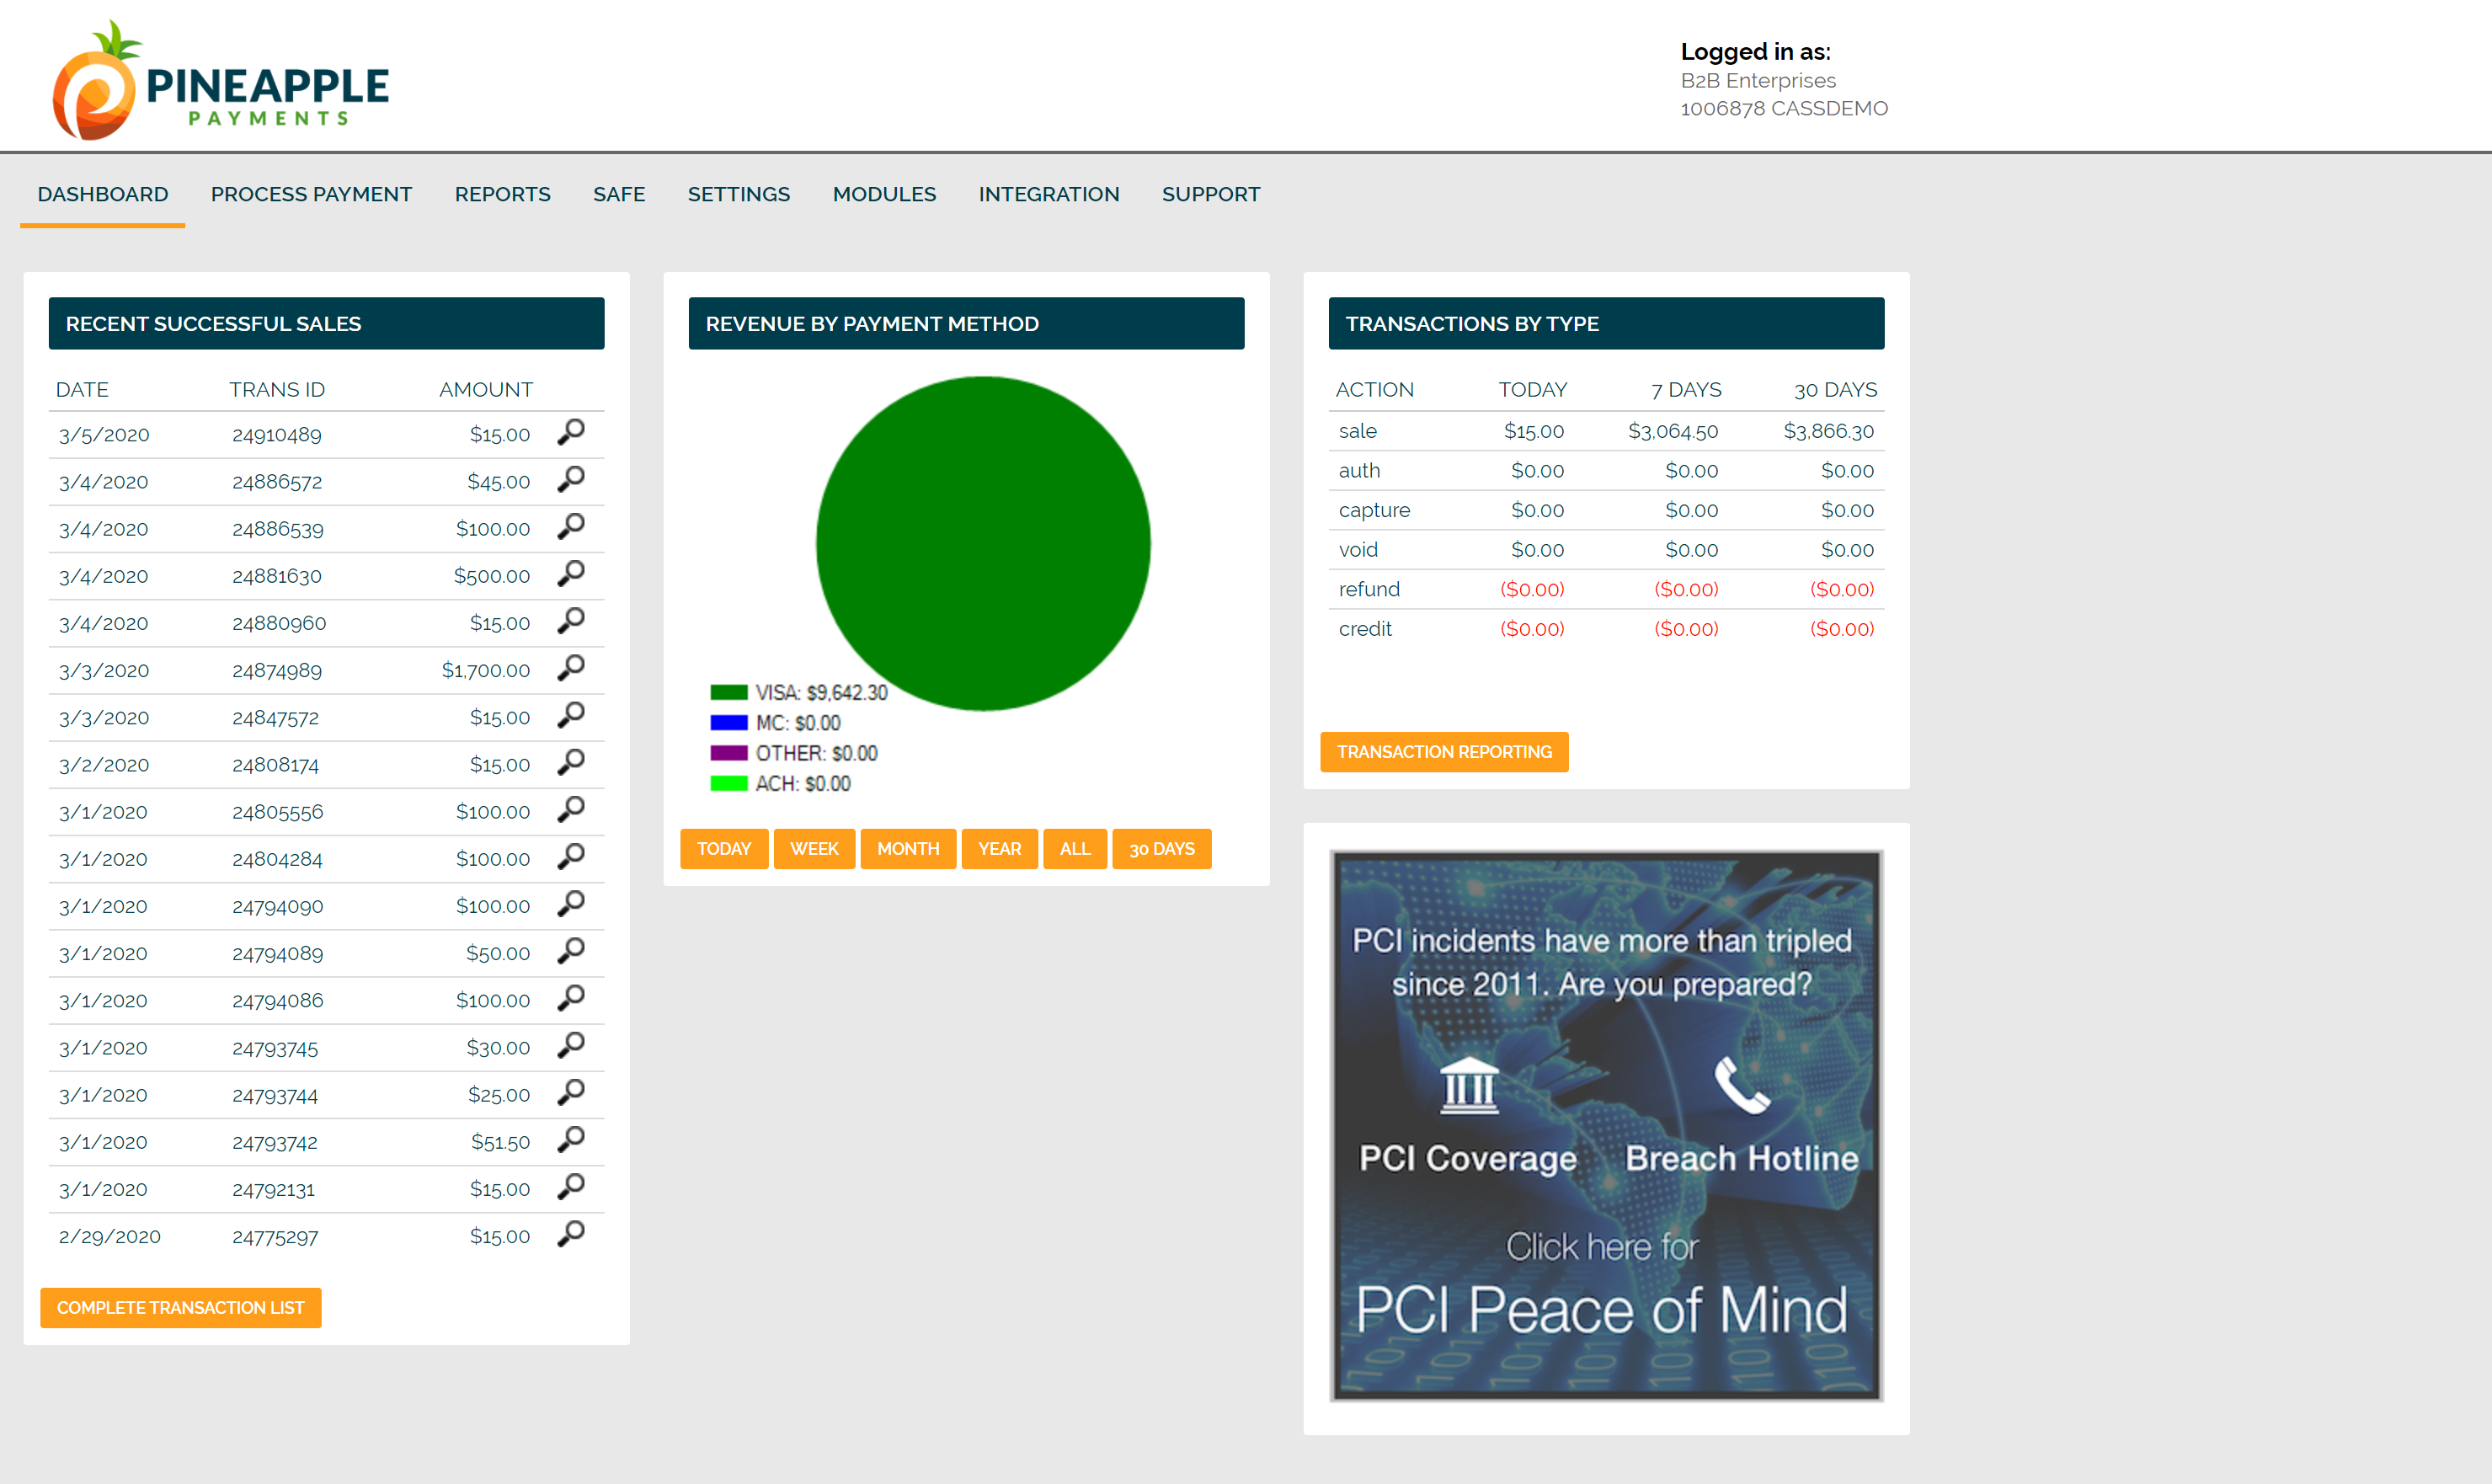This screenshot has width=2492, height=1484.
Task: Open magnifier for transaction 24881630
Action: (x=571, y=574)
